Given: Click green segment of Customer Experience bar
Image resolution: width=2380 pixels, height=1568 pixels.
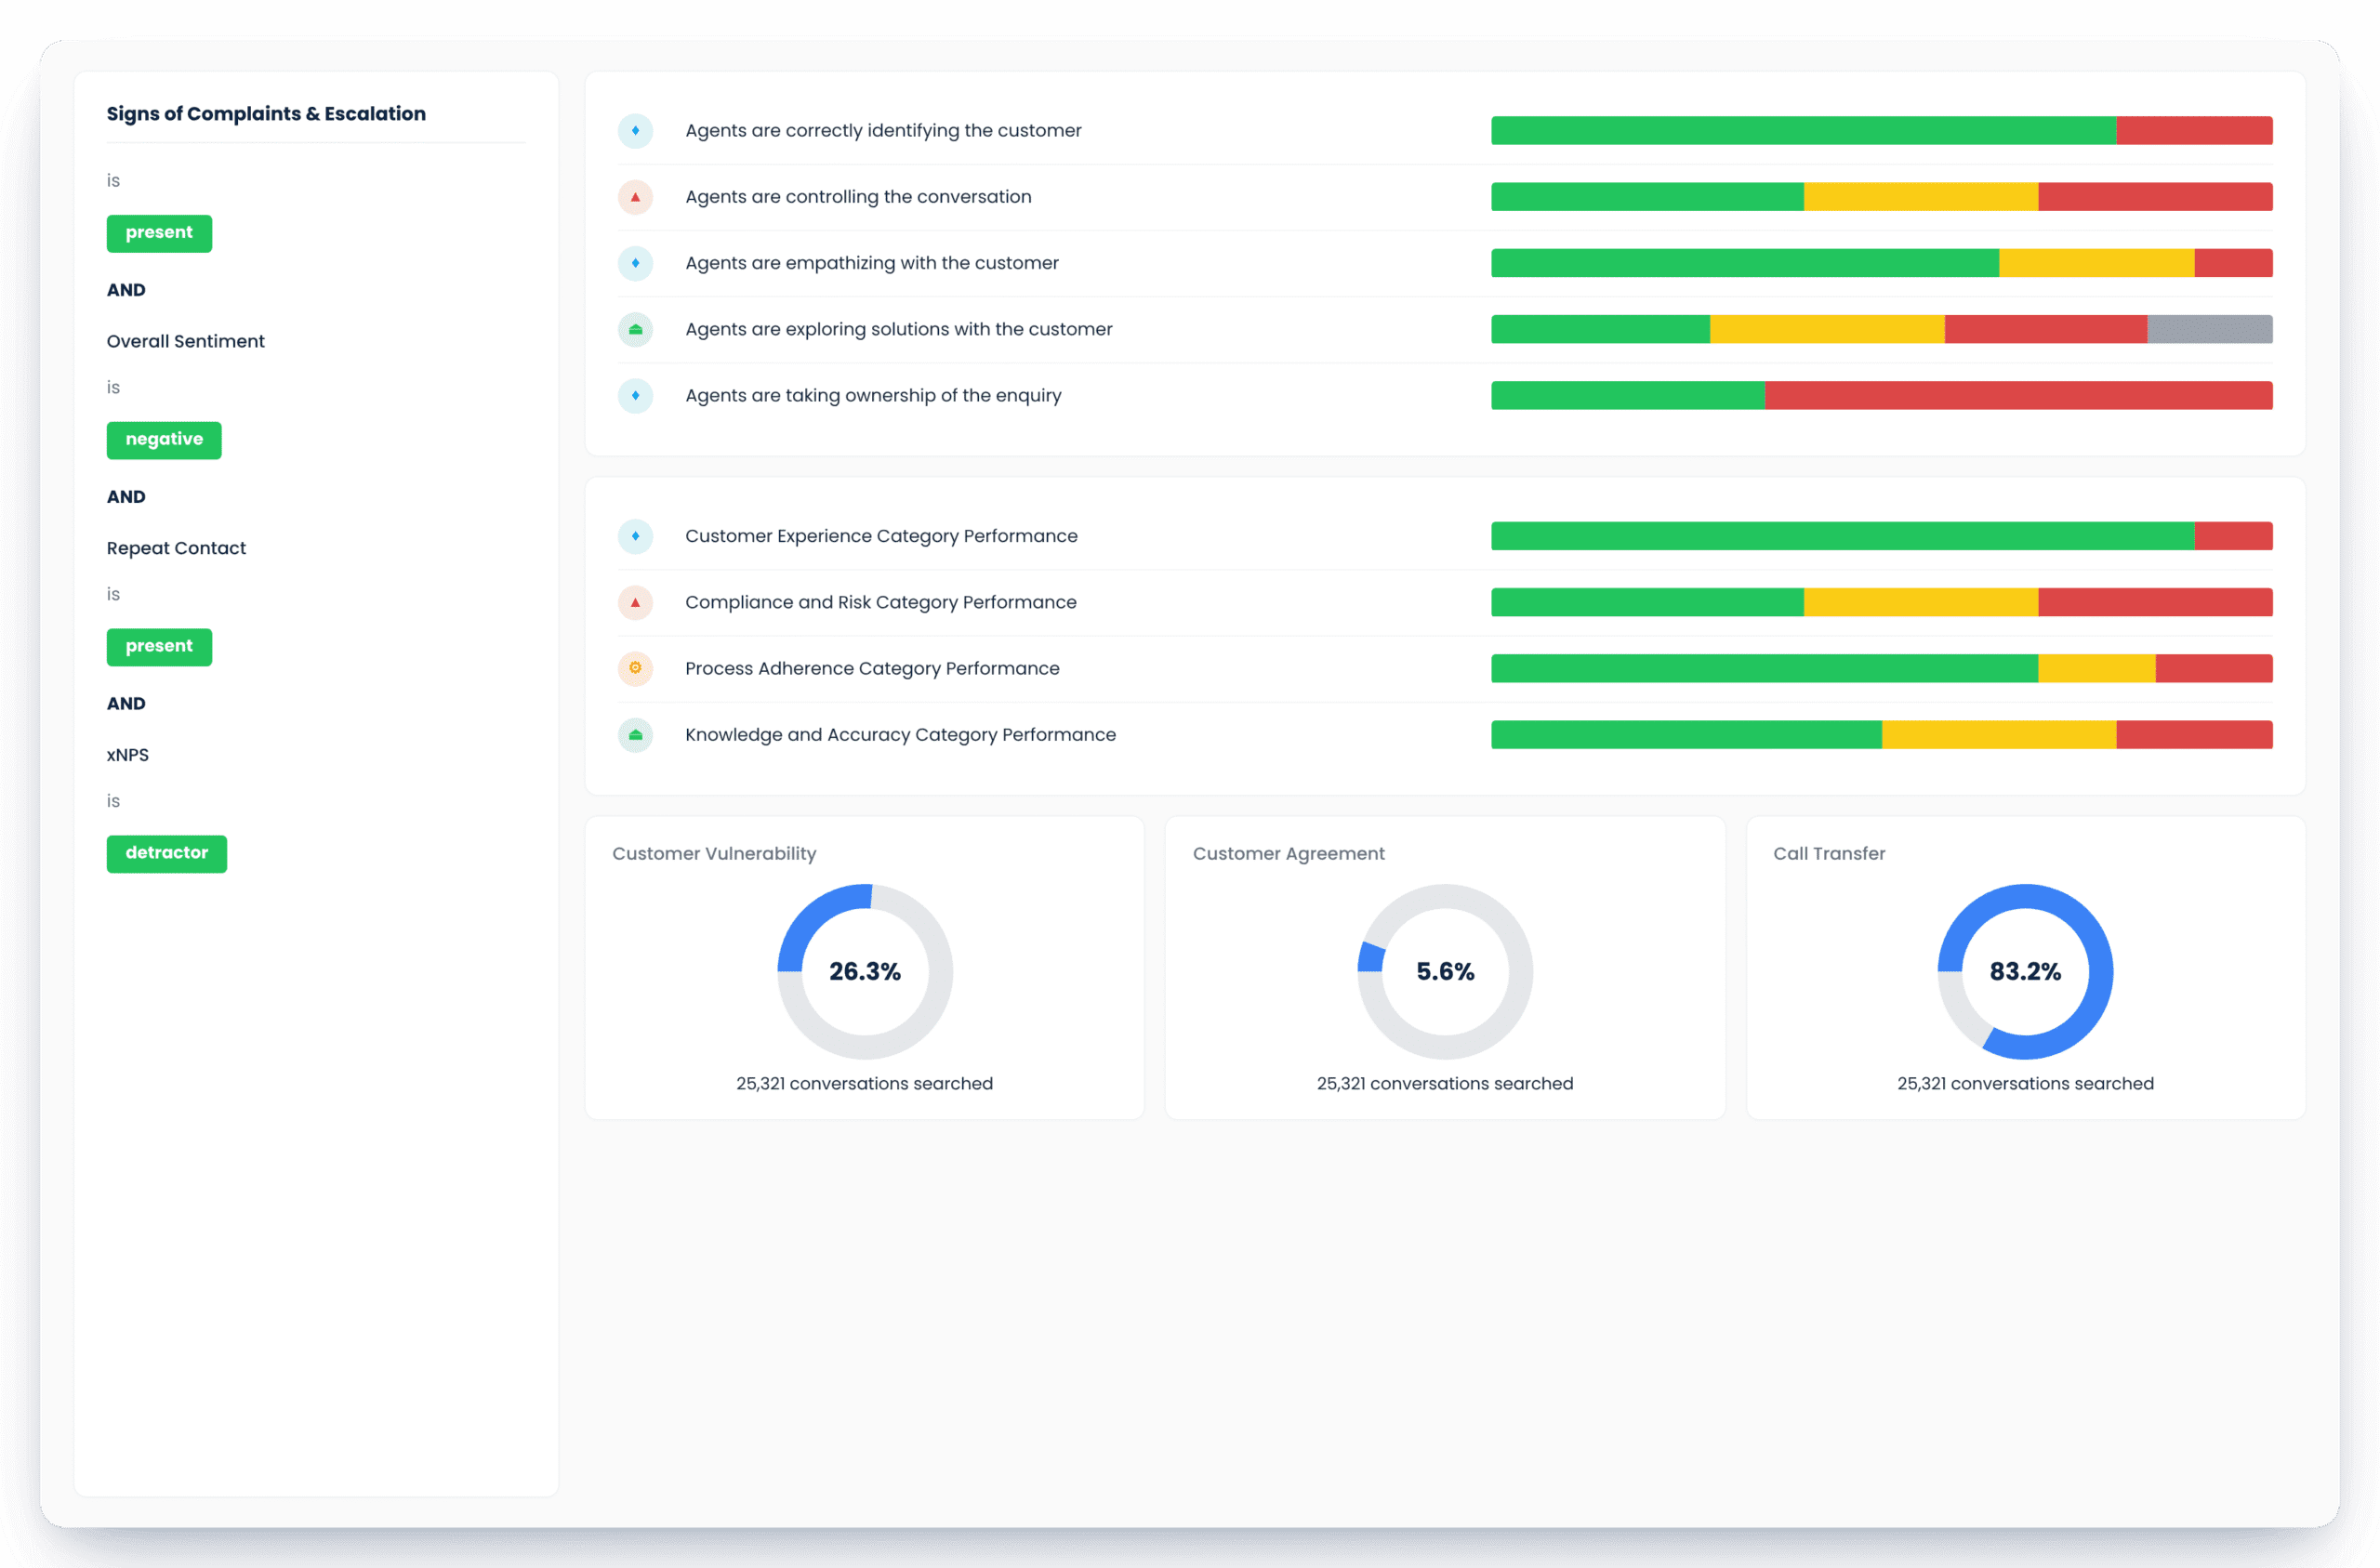Looking at the screenshot, I should point(1843,536).
